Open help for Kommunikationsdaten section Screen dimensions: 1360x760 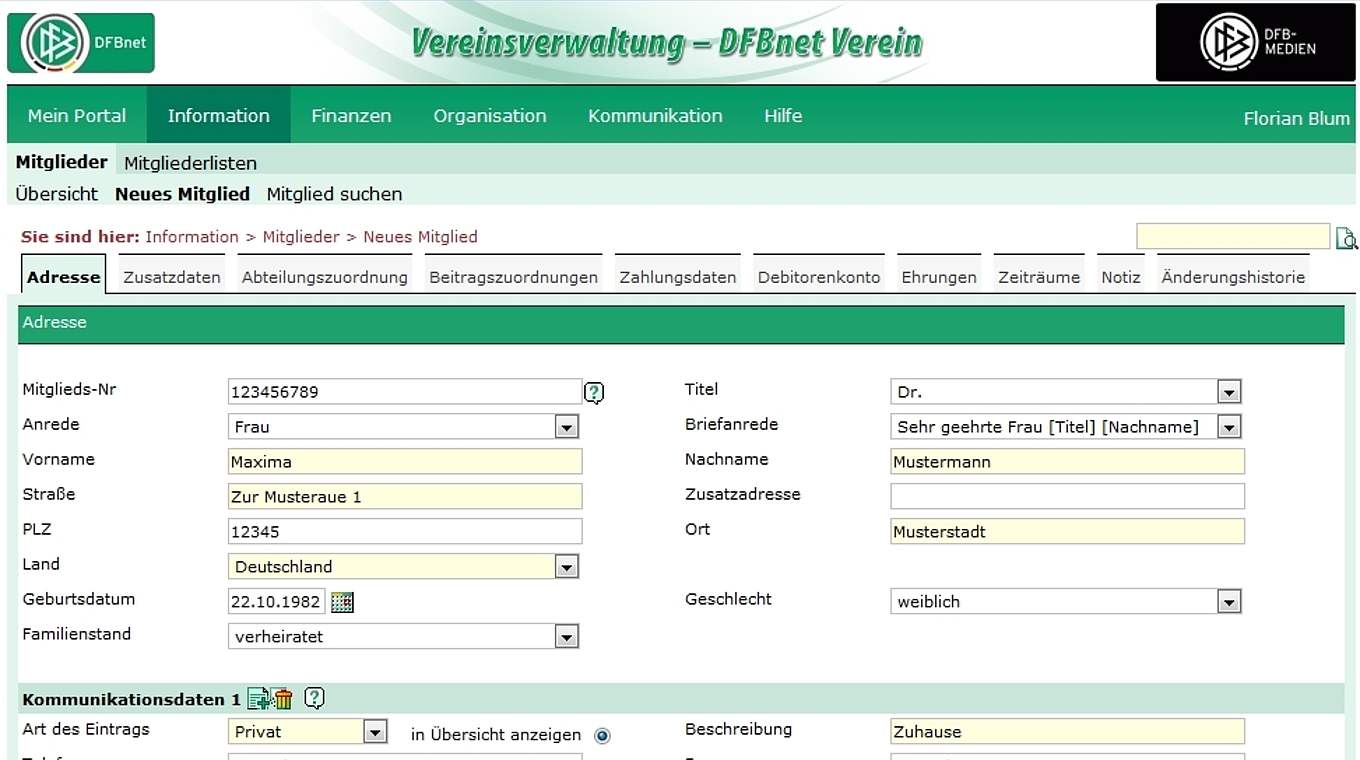[314, 698]
